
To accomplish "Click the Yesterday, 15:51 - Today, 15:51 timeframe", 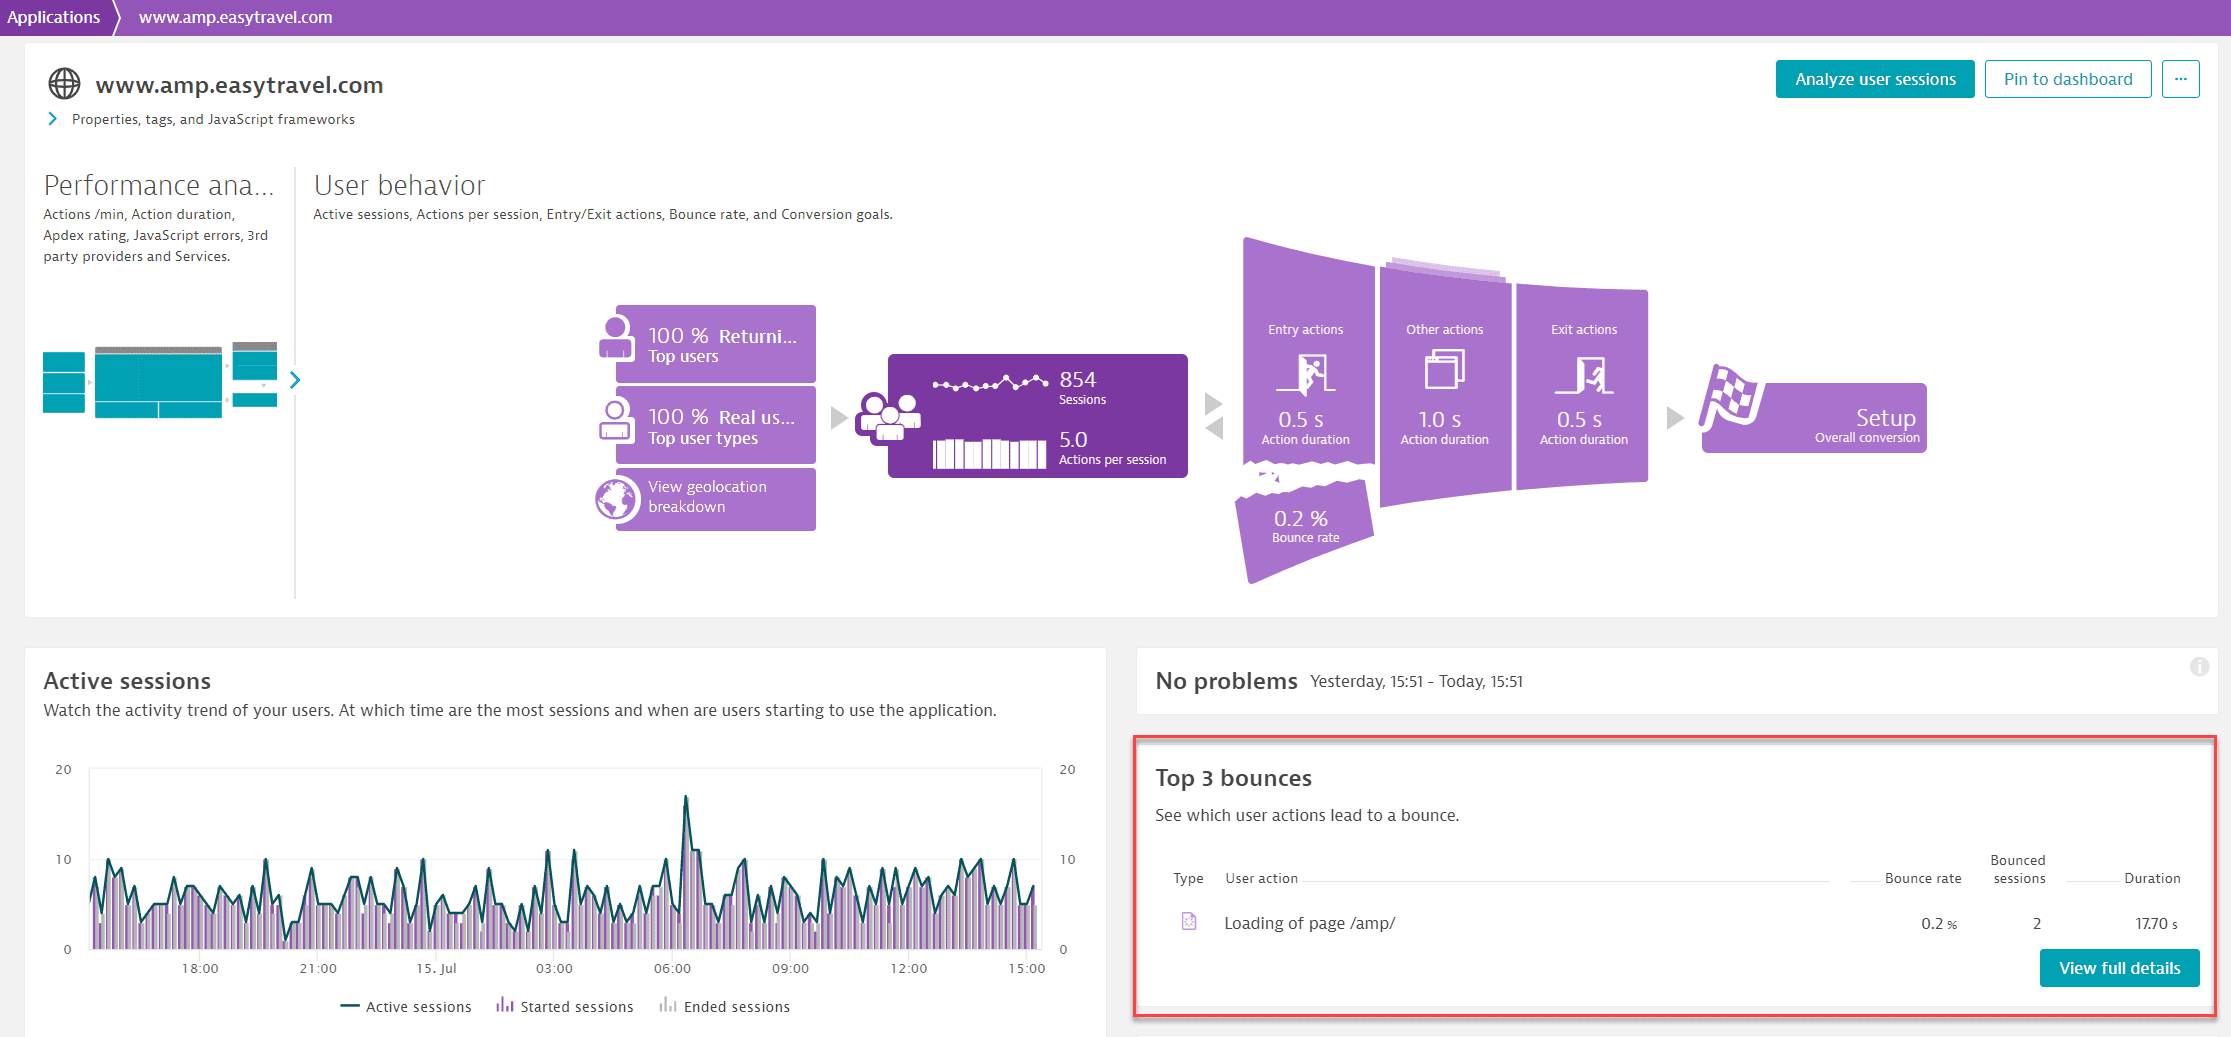I will point(1416,681).
